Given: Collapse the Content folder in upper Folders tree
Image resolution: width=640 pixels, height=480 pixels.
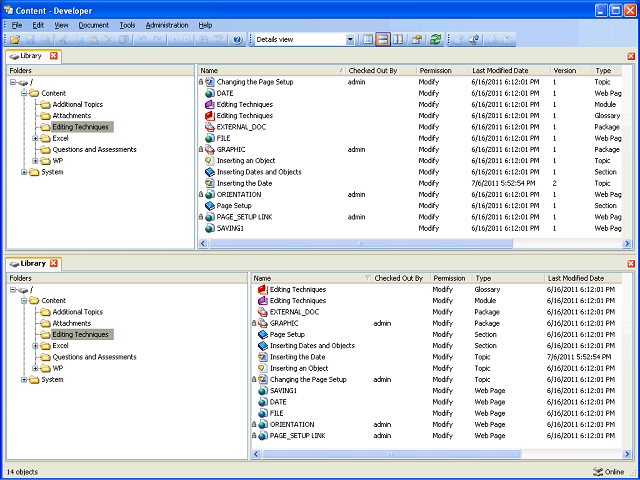Looking at the screenshot, I should [24, 93].
